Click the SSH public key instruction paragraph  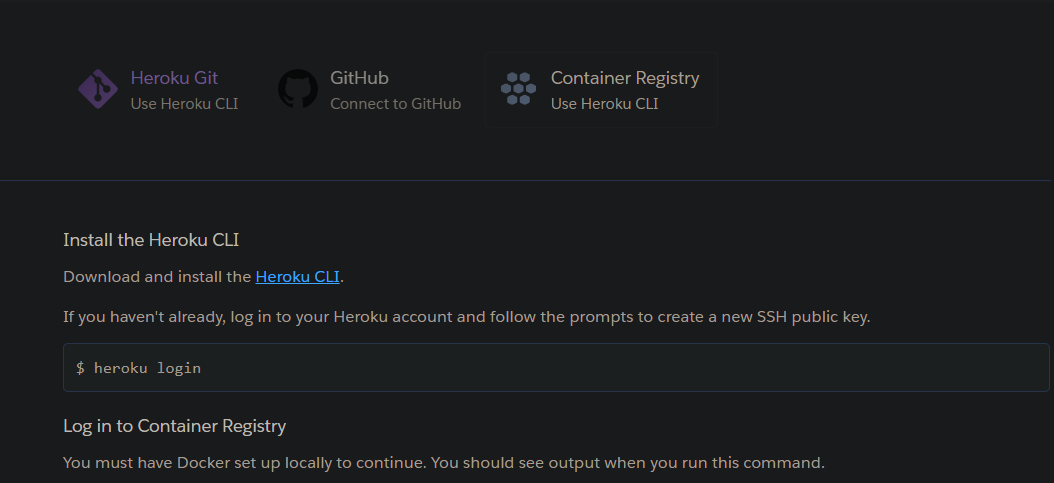coord(466,317)
